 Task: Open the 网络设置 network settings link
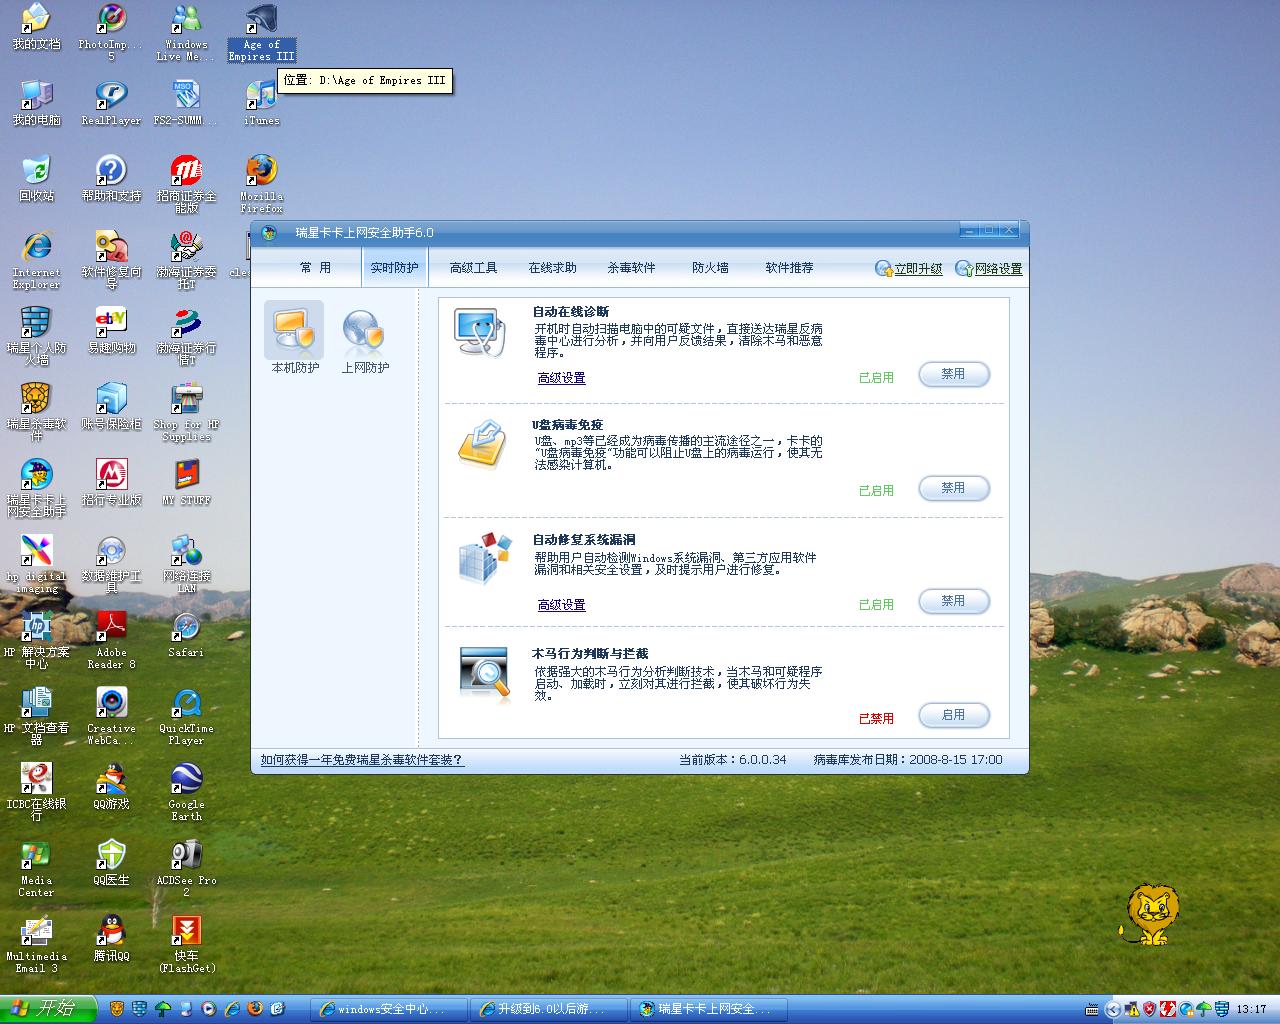989,269
